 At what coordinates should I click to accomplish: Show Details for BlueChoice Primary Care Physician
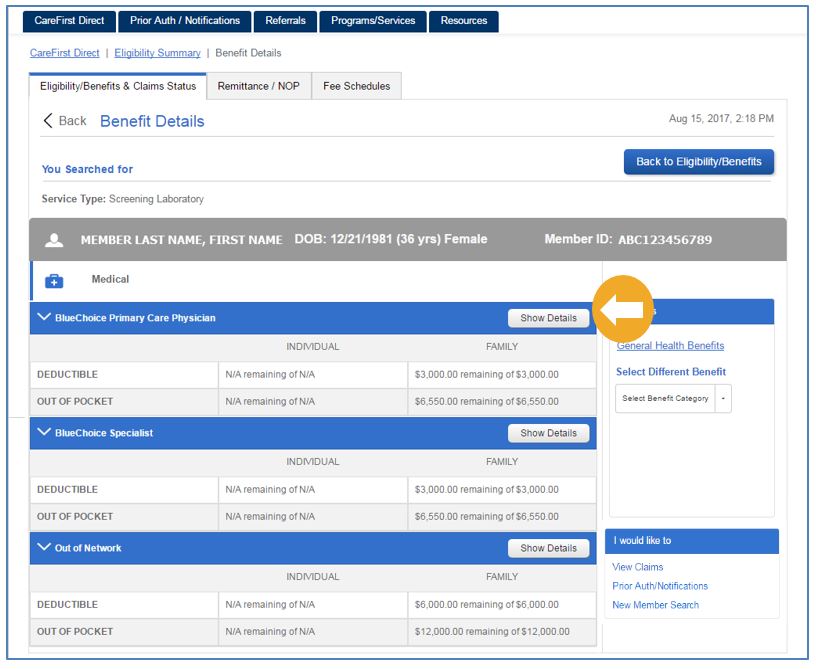[549, 318]
